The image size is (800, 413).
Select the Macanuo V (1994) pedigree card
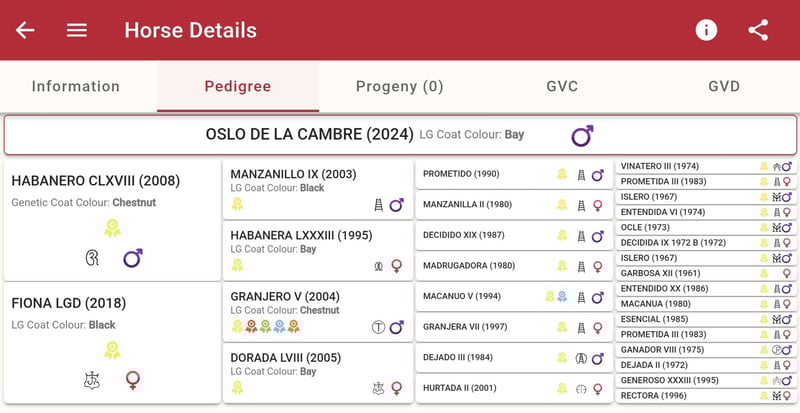coord(462,296)
